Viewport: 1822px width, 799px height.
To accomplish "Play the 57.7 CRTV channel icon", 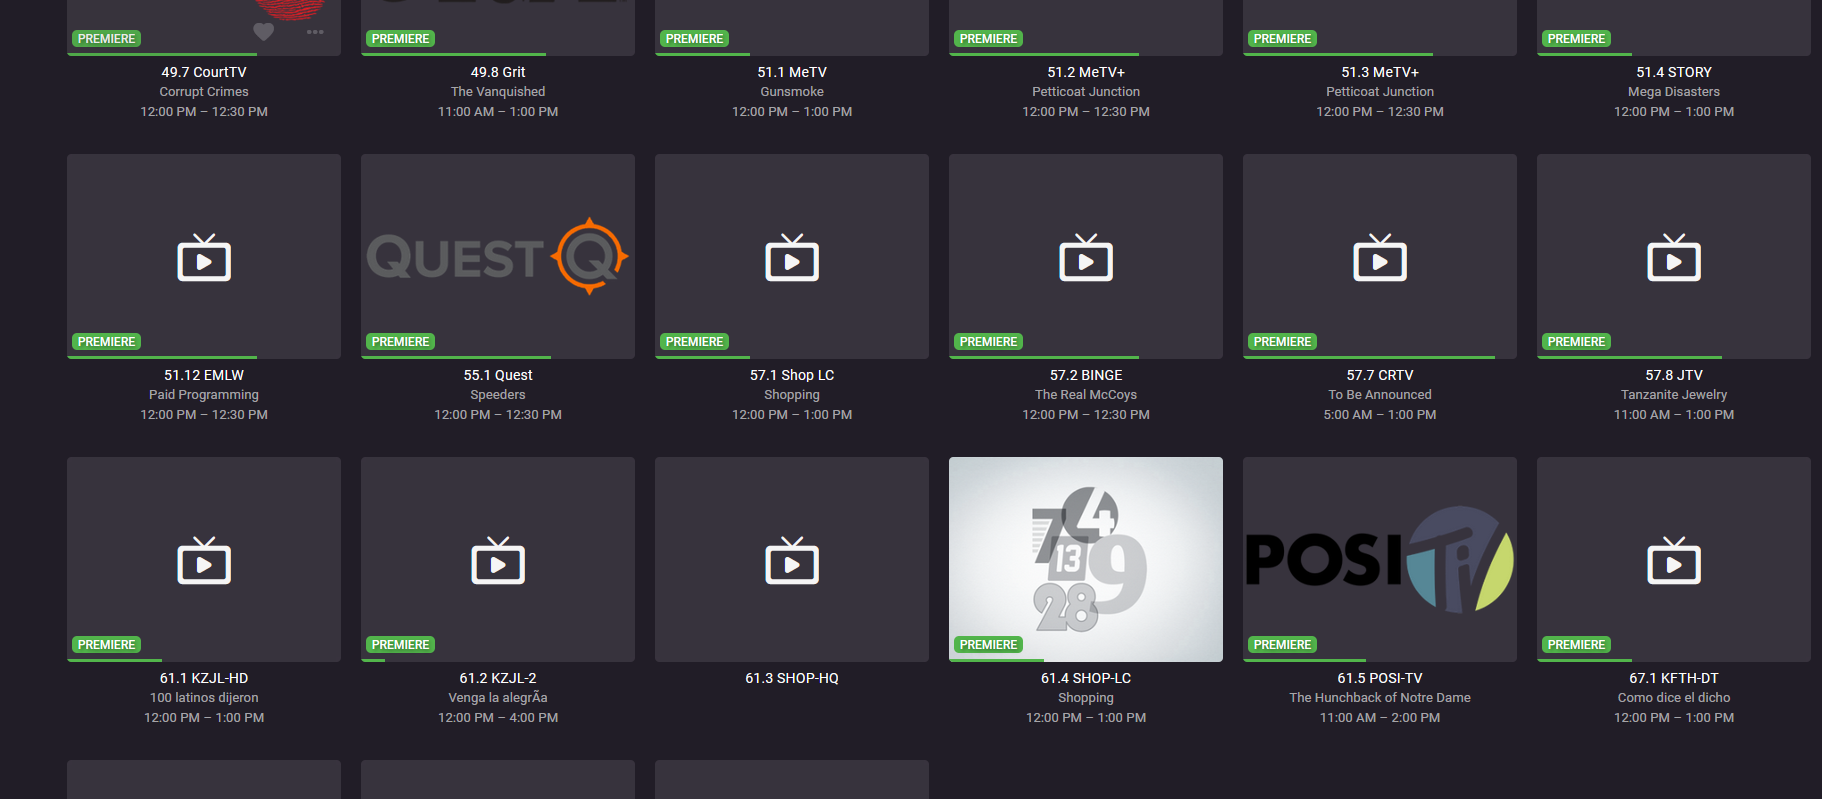I will coord(1380,257).
